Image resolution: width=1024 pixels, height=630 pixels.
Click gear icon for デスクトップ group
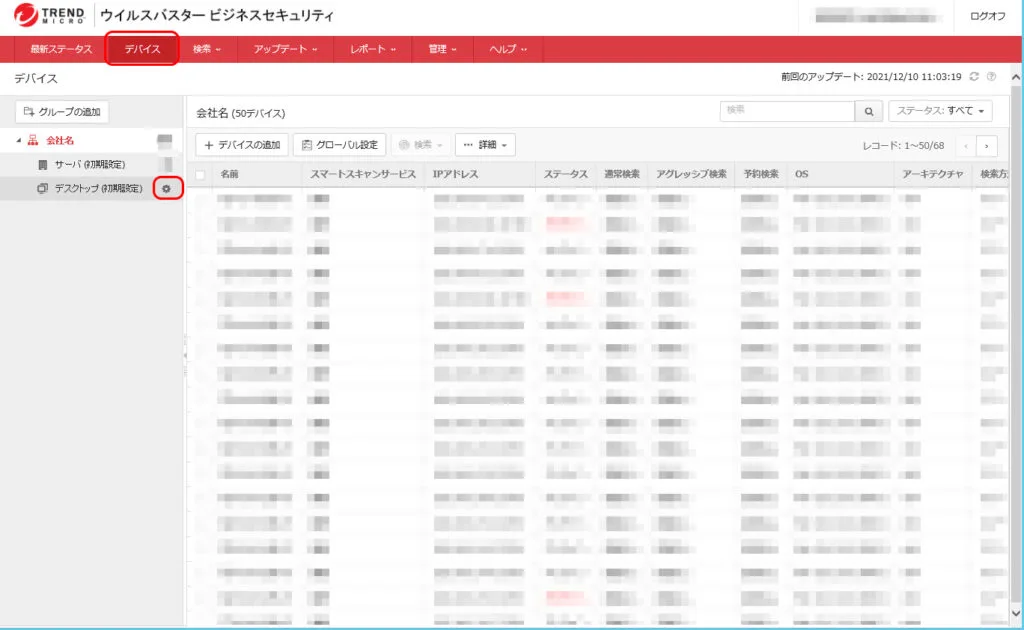coord(167,189)
